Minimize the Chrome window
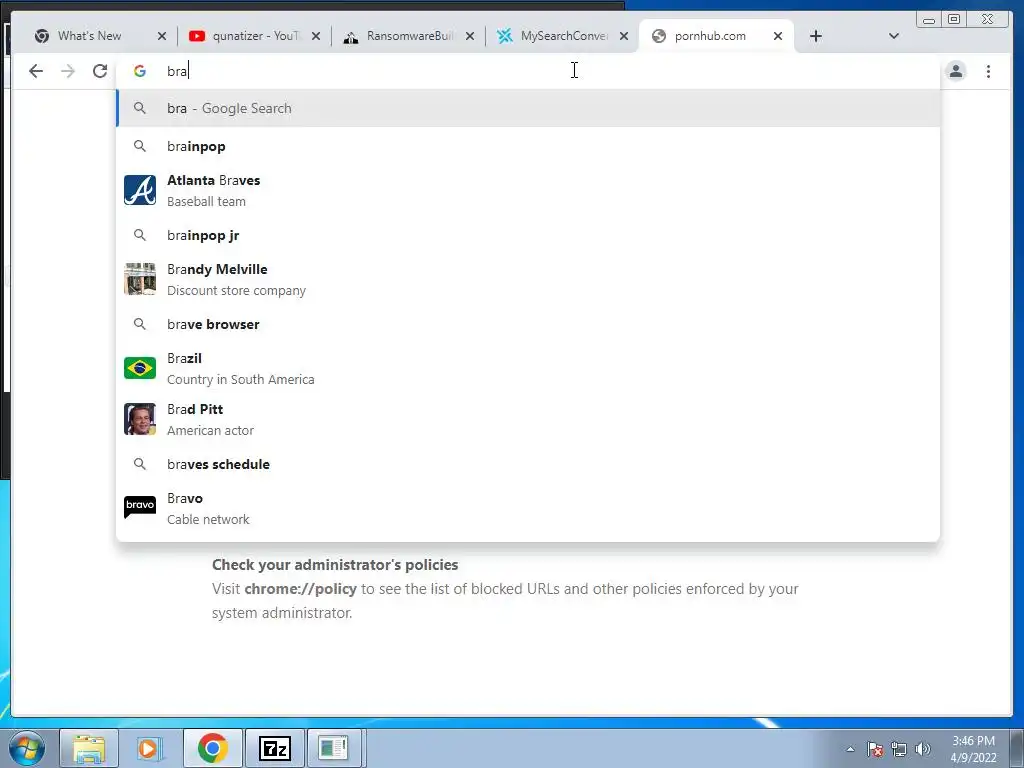This screenshot has height=768, width=1024. click(x=929, y=20)
